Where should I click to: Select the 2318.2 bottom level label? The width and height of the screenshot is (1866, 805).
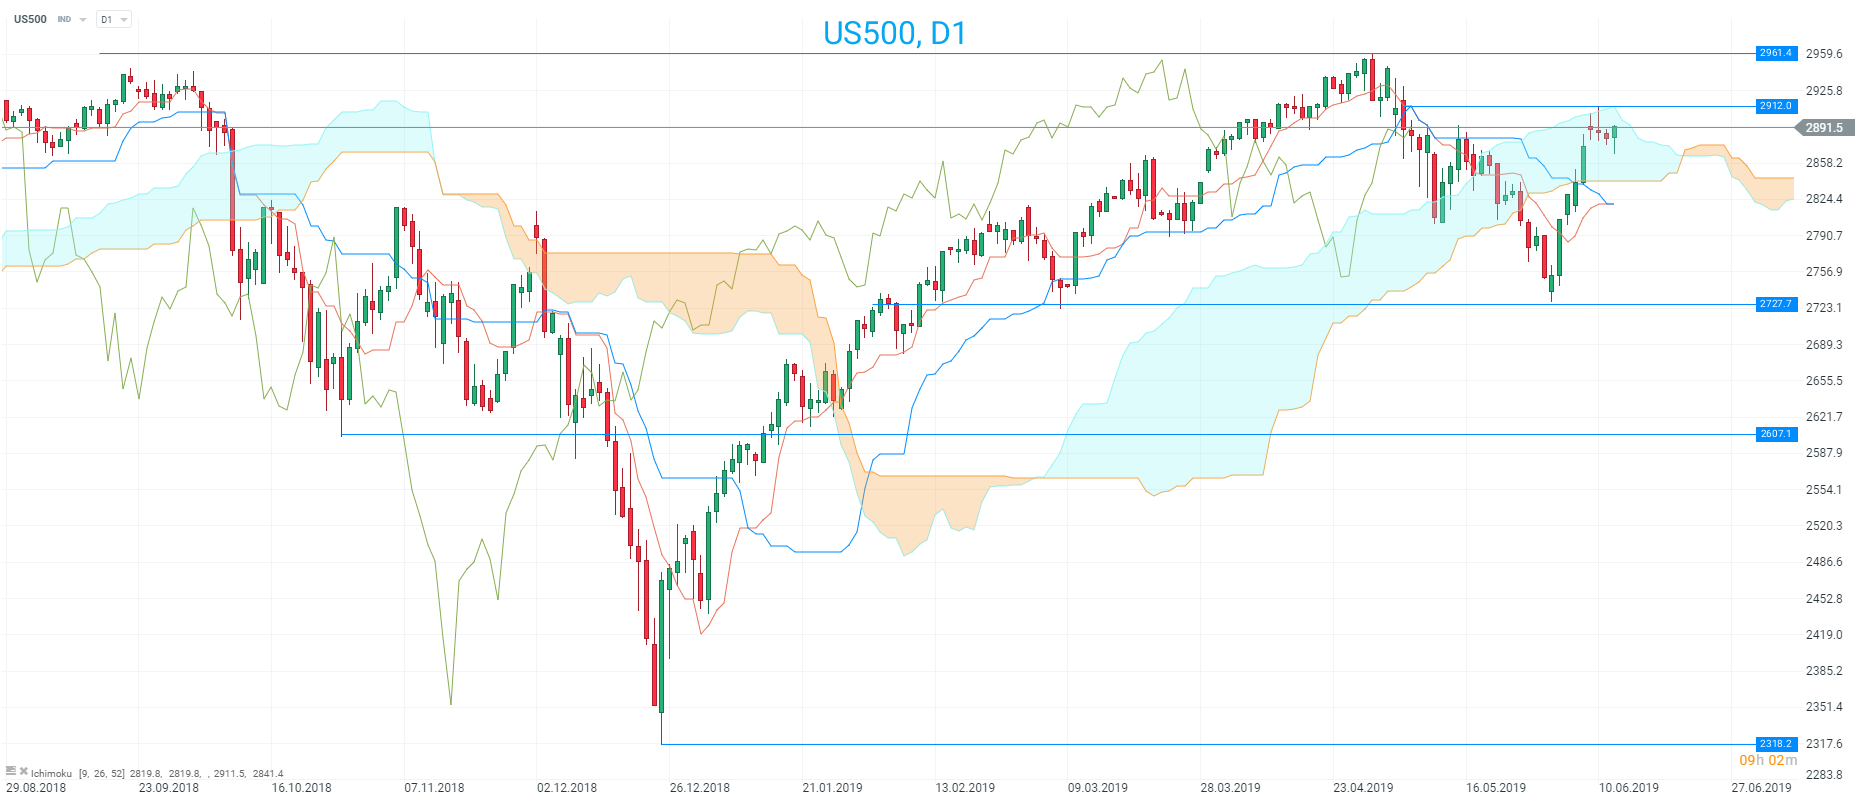point(1776,744)
